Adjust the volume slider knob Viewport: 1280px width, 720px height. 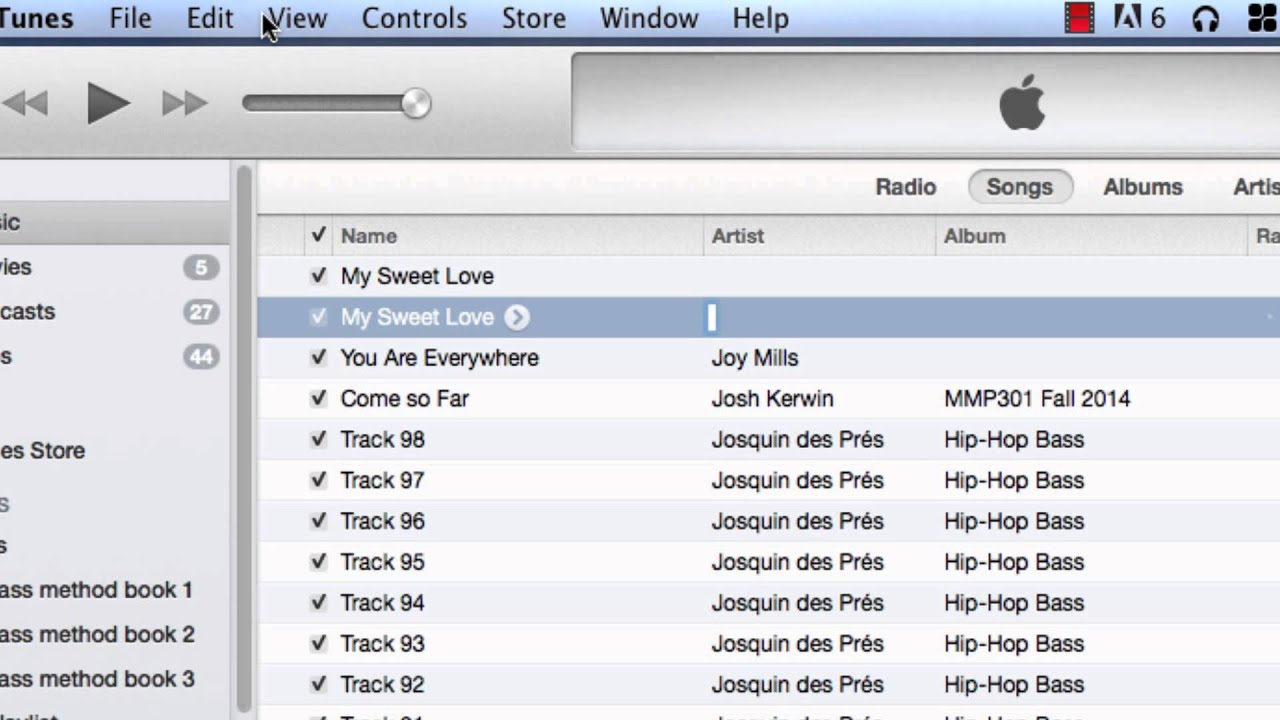pyautogui.click(x=415, y=103)
